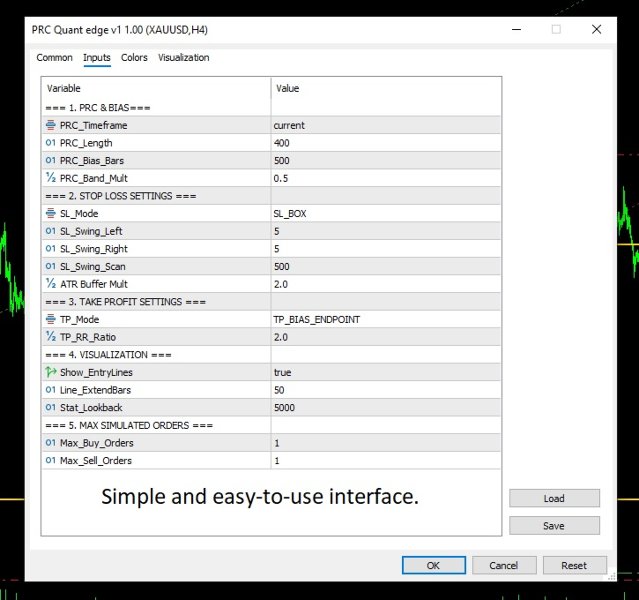Open the SL_Mode SL_BOX dropdown
The height and width of the screenshot is (600, 639).
click(385, 214)
